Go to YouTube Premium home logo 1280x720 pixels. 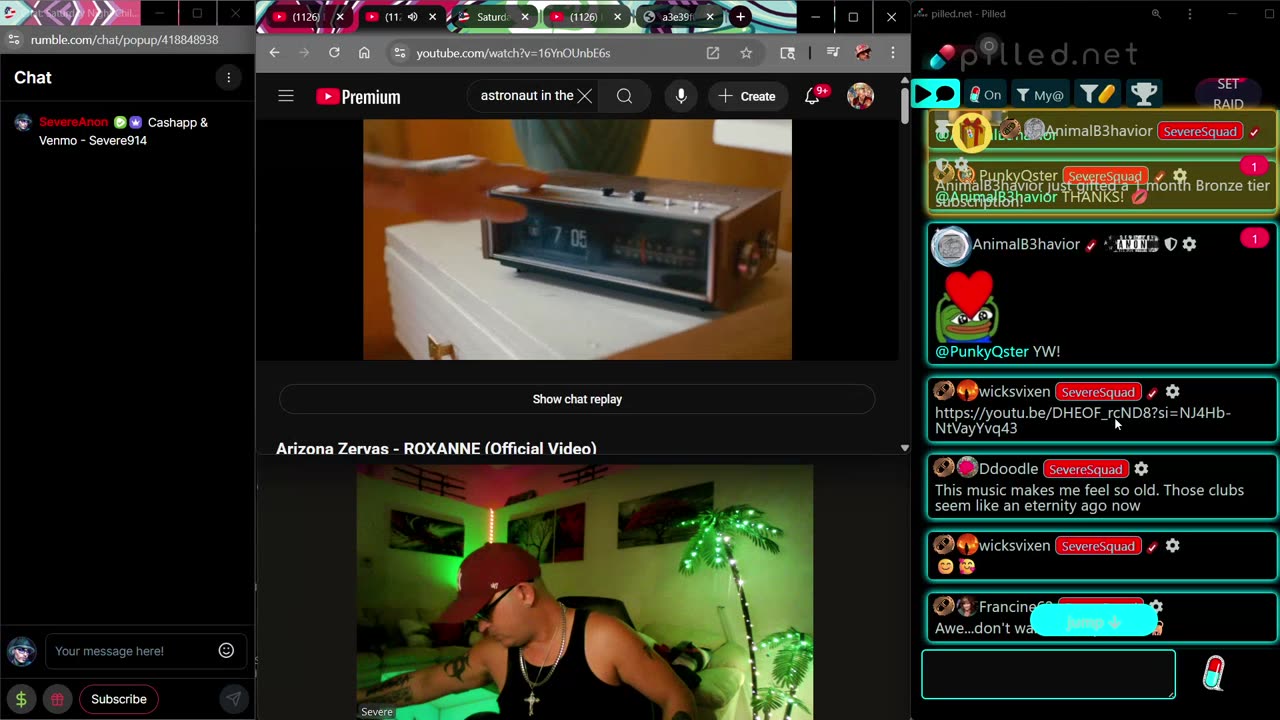click(x=358, y=96)
